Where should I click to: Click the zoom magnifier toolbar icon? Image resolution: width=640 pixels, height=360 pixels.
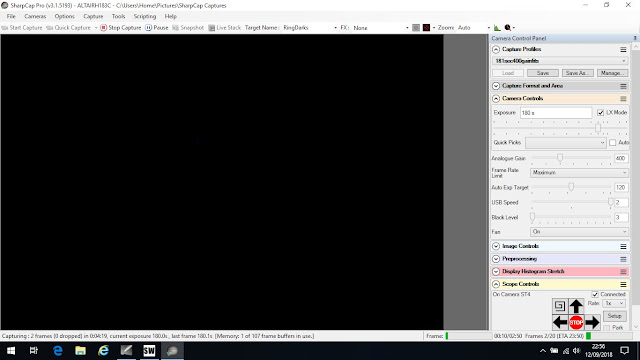click(507, 28)
